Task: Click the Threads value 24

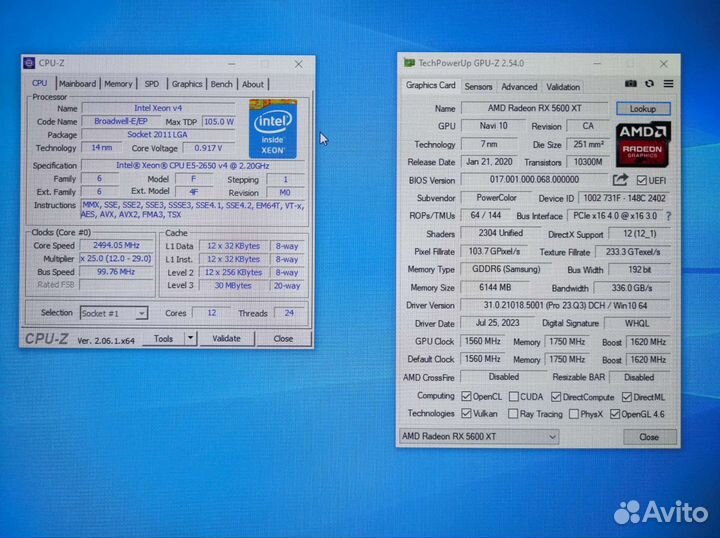Action: [289, 313]
